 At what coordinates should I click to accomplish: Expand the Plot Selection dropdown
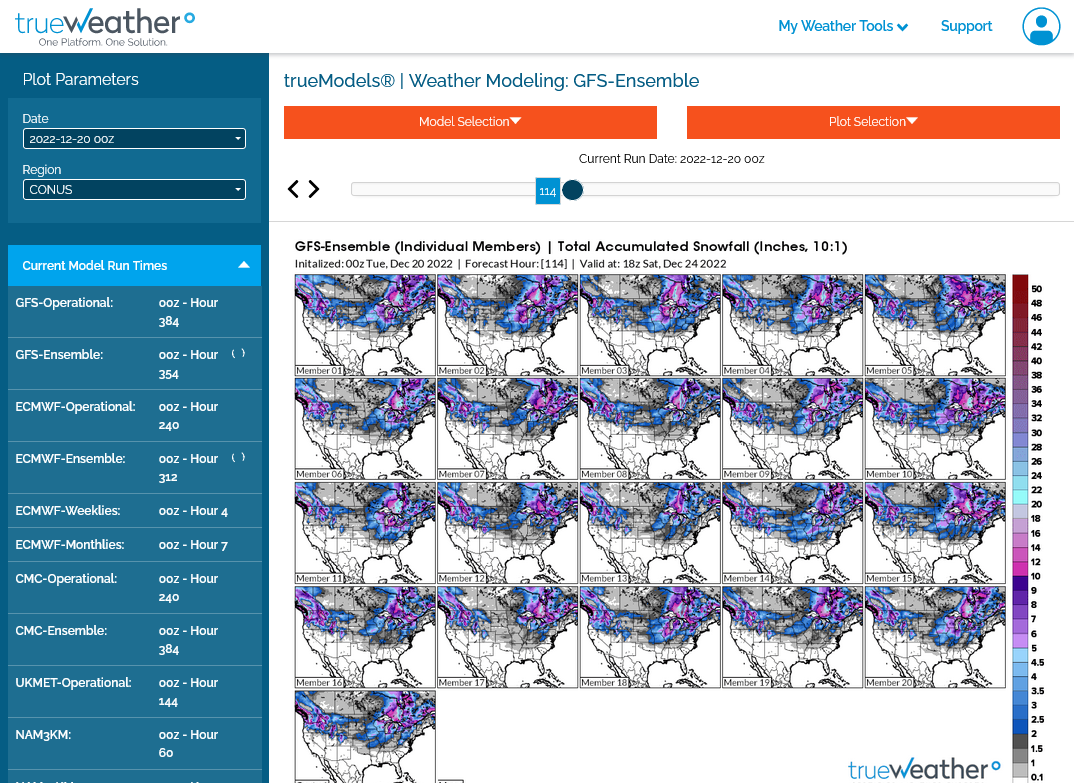[873, 122]
